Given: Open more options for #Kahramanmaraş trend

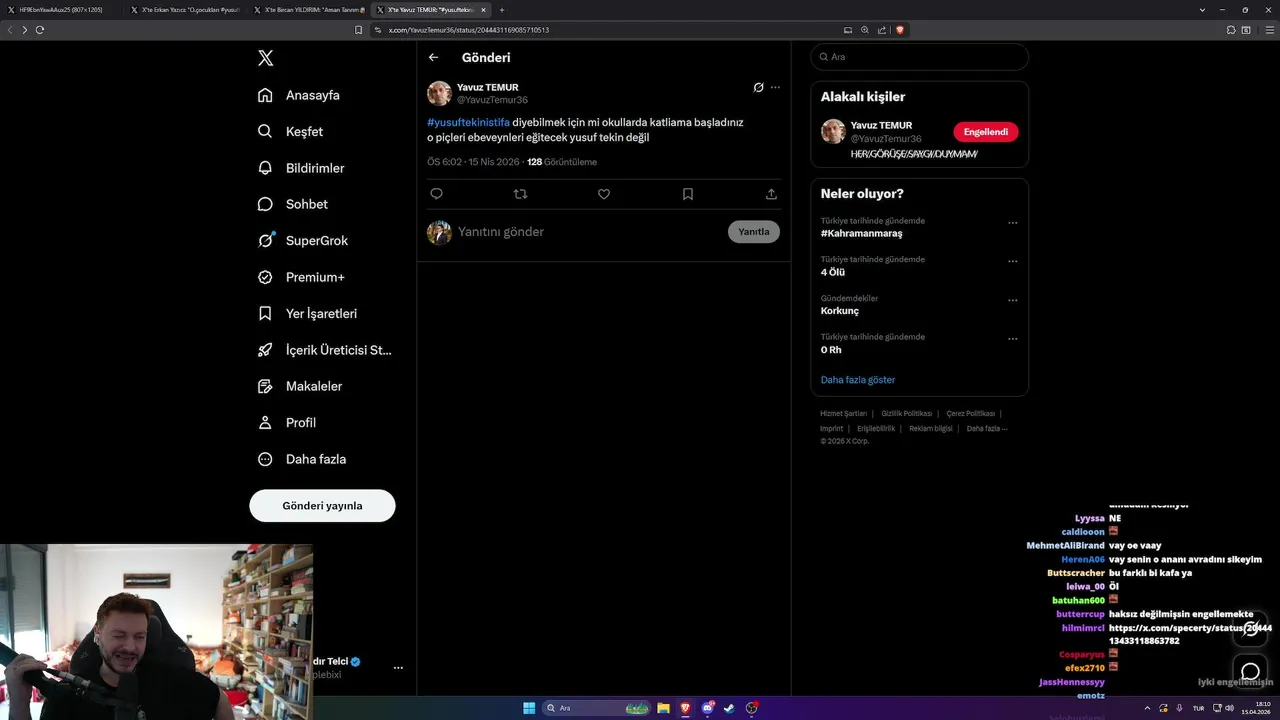Looking at the screenshot, I should click(x=1013, y=223).
